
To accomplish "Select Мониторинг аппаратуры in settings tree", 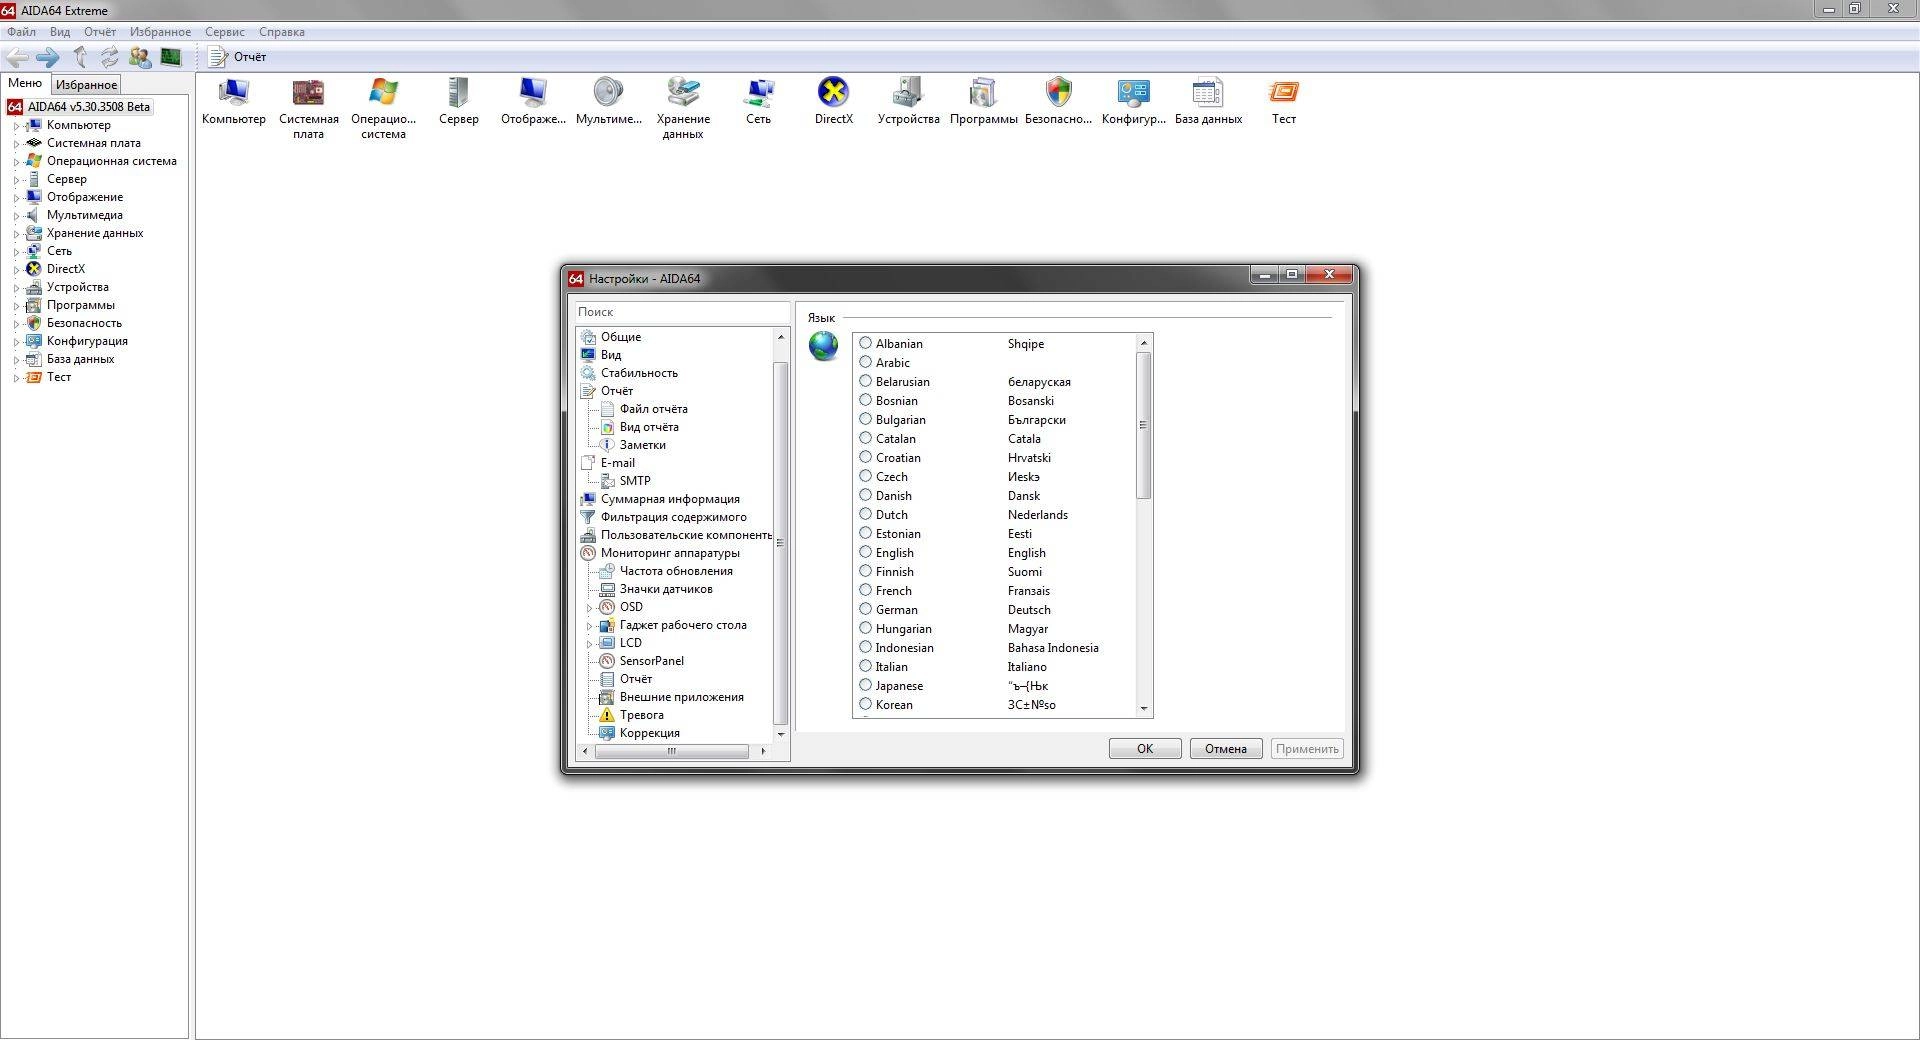I will (x=670, y=553).
